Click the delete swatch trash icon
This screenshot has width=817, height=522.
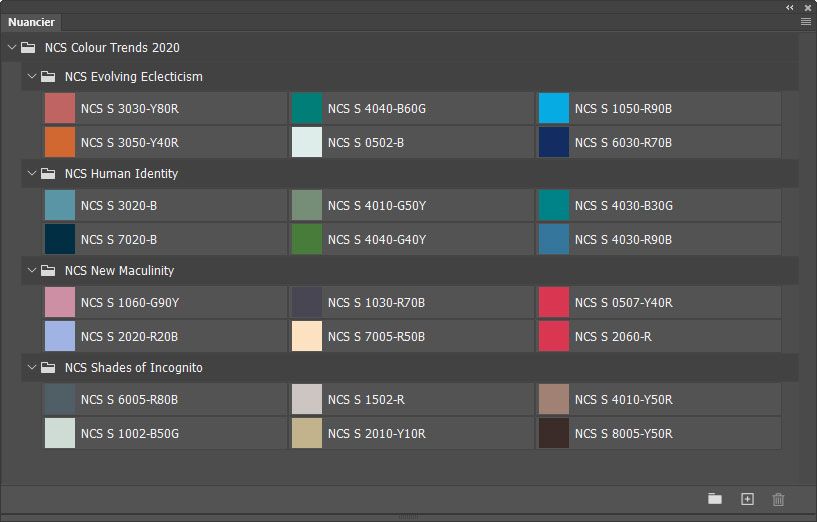(x=778, y=499)
